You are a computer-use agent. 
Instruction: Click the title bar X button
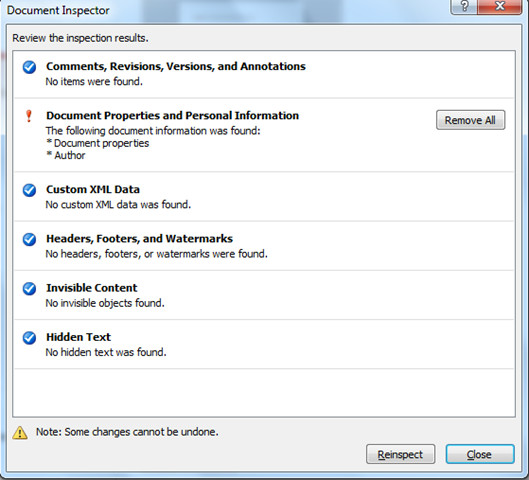pos(500,7)
